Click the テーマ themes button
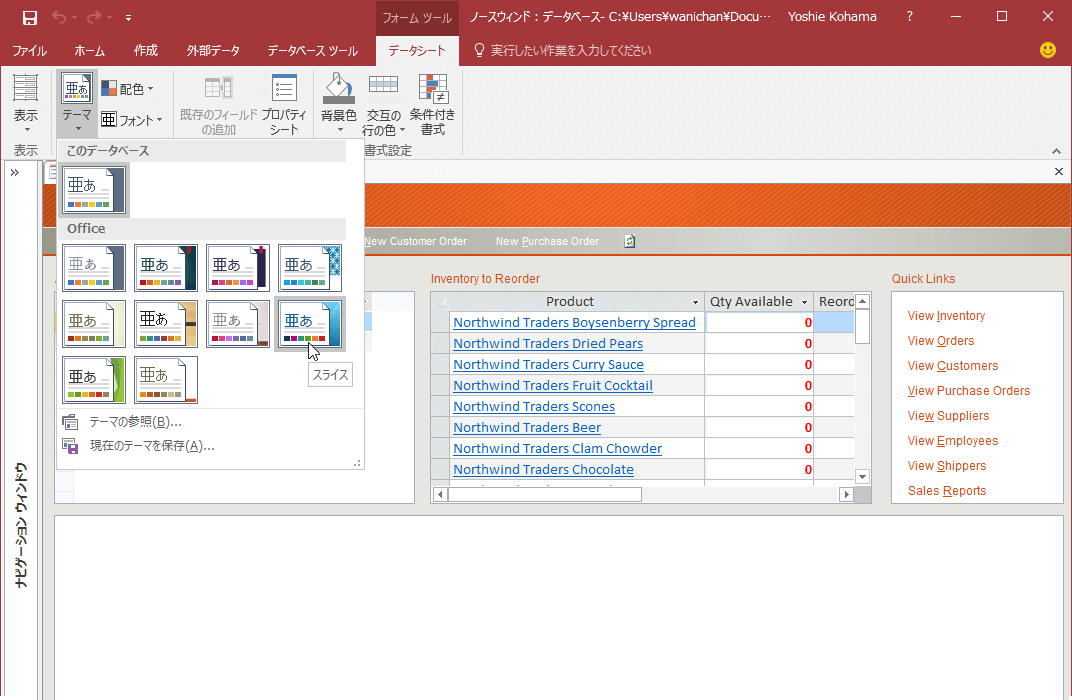 tap(77, 103)
